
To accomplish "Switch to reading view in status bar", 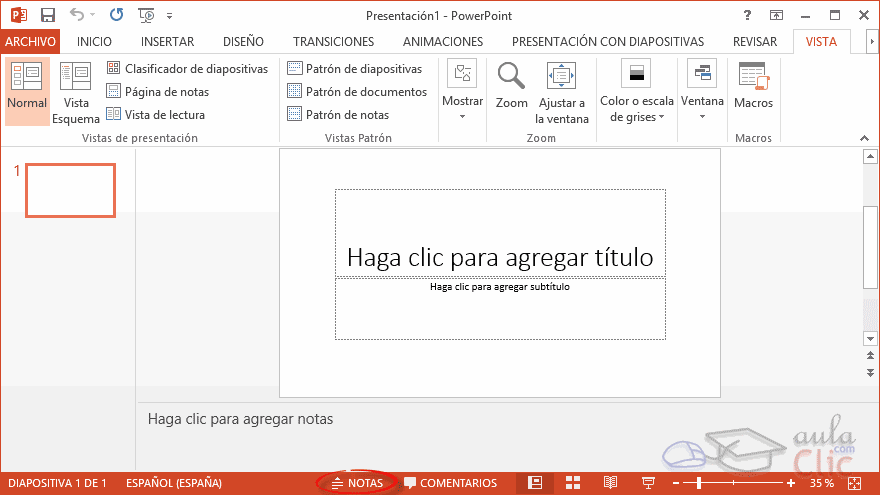I will coord(609,483).
